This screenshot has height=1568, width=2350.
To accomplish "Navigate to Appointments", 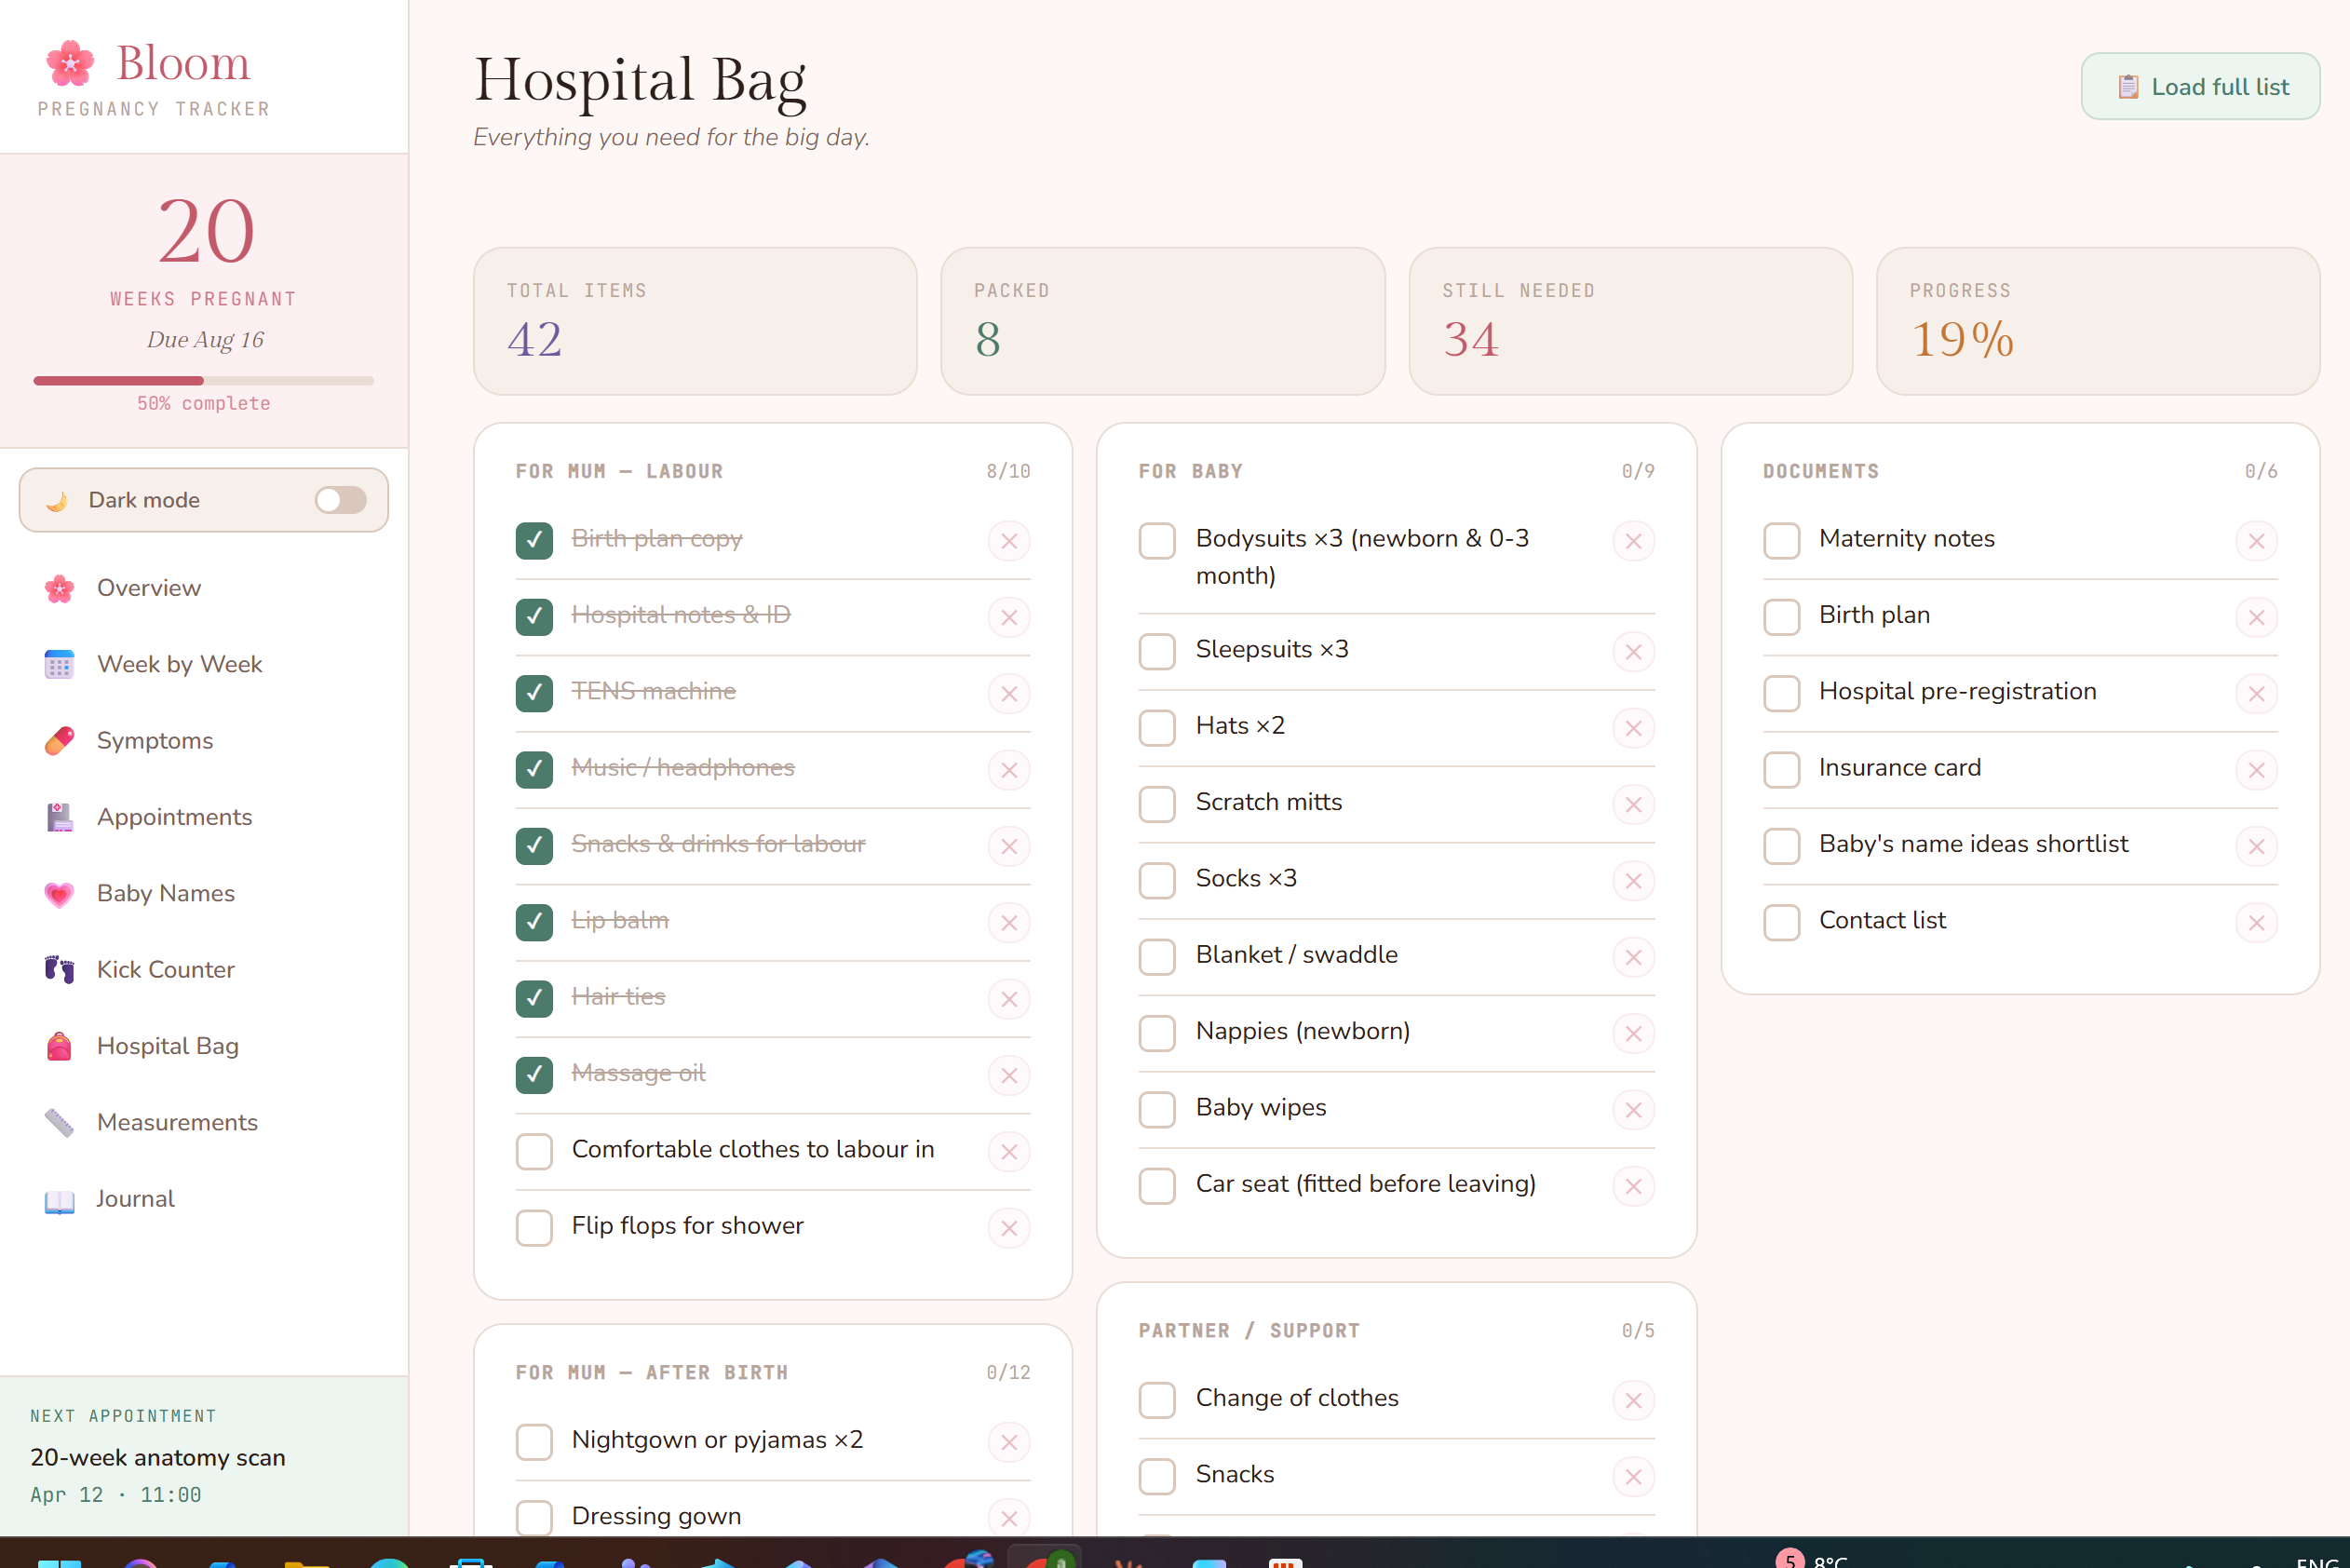I will (x=203, y=817).
